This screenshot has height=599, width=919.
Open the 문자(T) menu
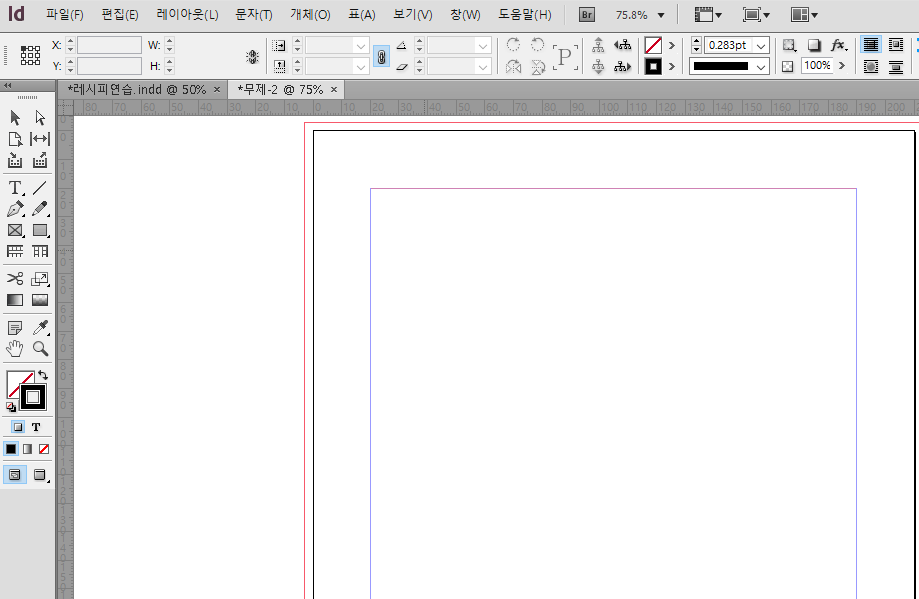(x=254, y=15)
